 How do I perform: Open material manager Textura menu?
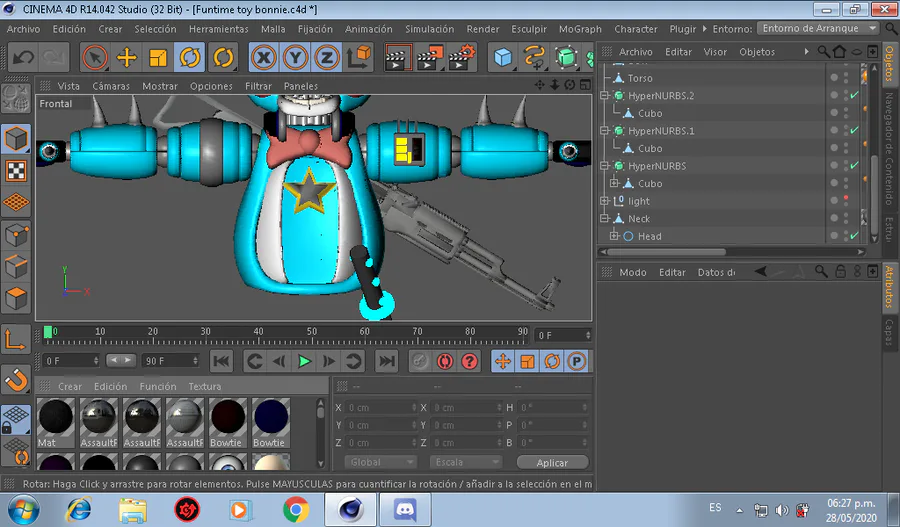pos(204,386)
